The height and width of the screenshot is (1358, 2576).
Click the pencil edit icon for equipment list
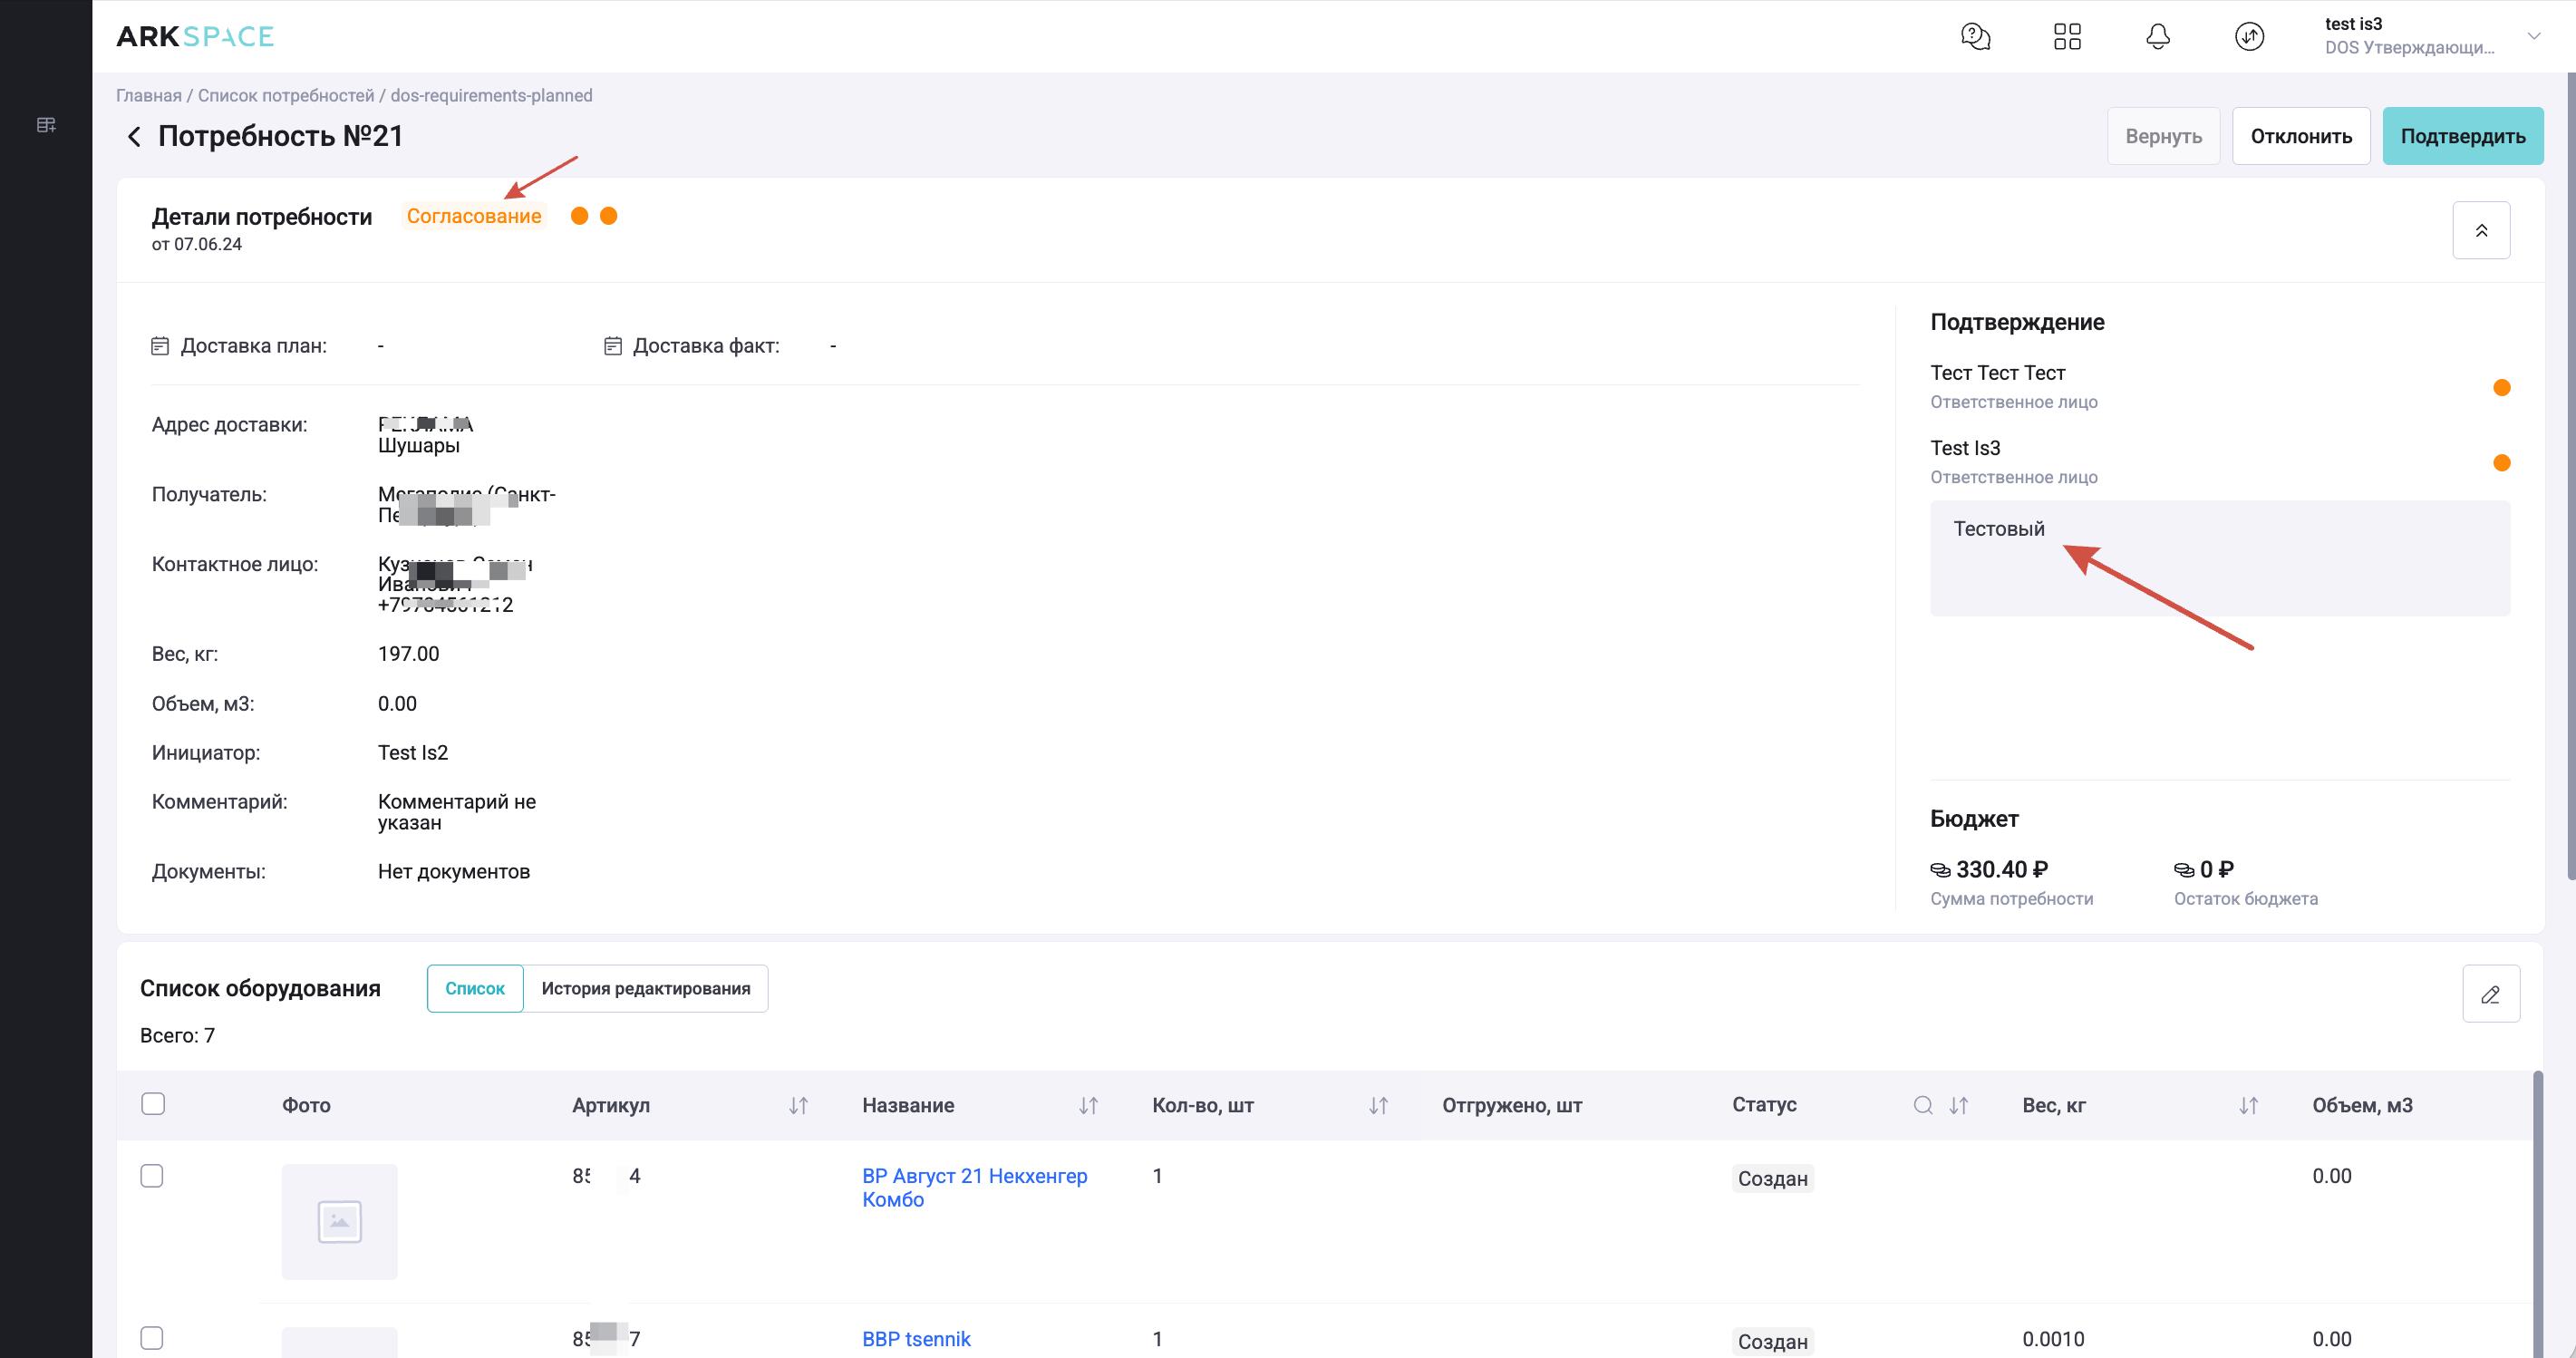pyautogui.click(x=2490, y=994)
